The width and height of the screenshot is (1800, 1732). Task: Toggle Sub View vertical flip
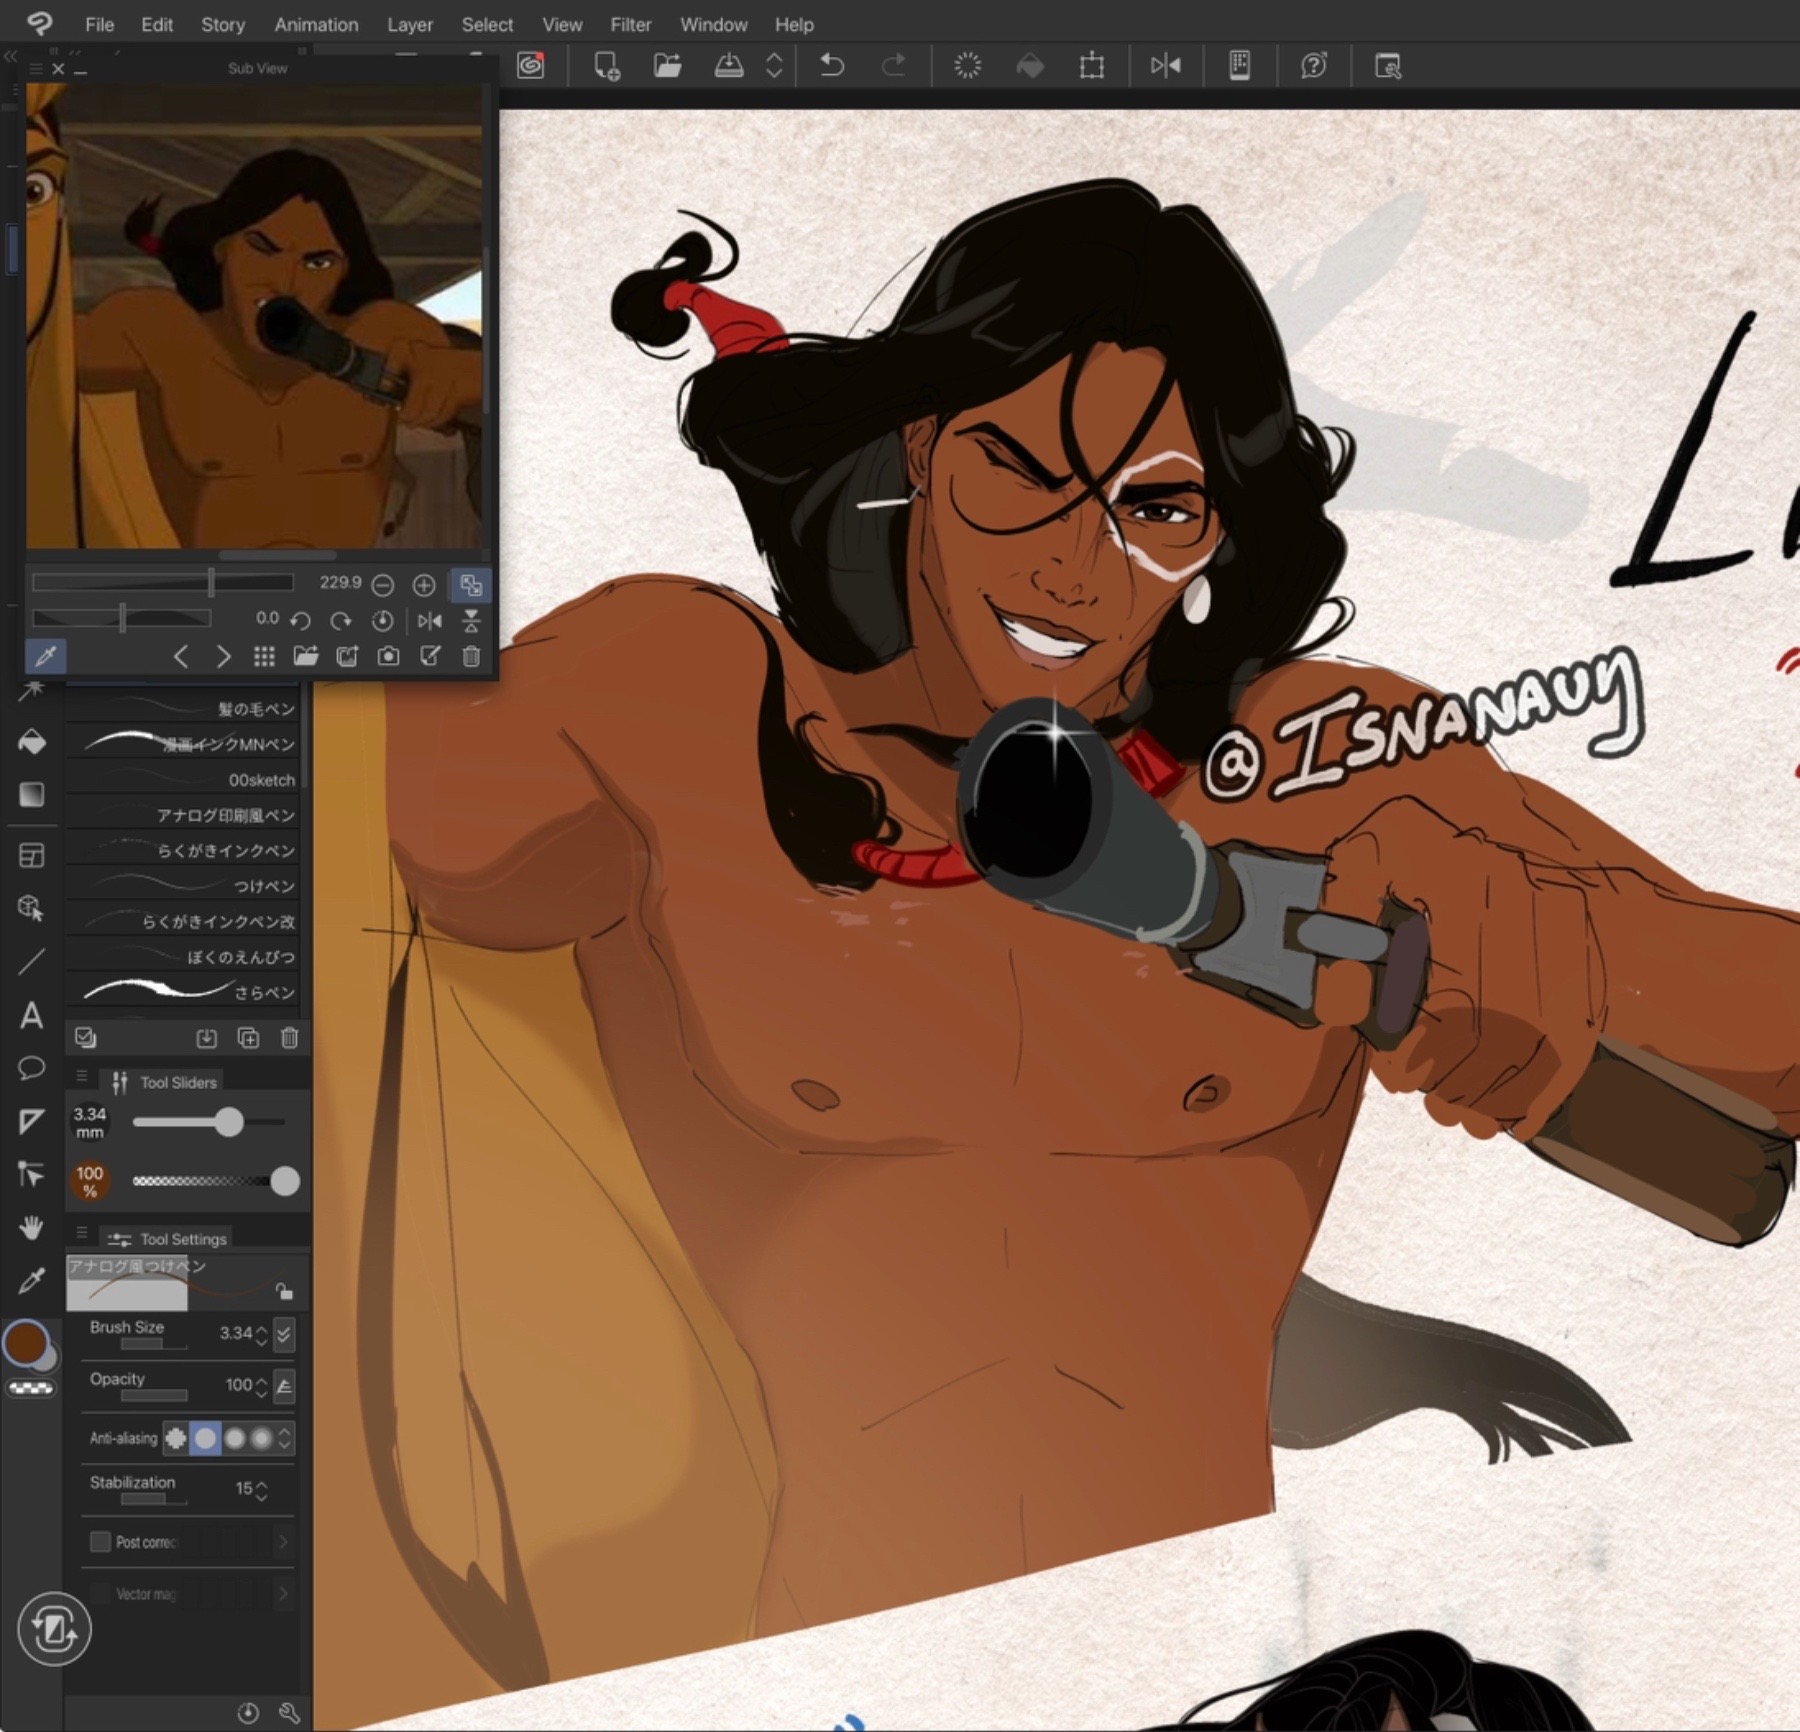(x=471, y=621)
